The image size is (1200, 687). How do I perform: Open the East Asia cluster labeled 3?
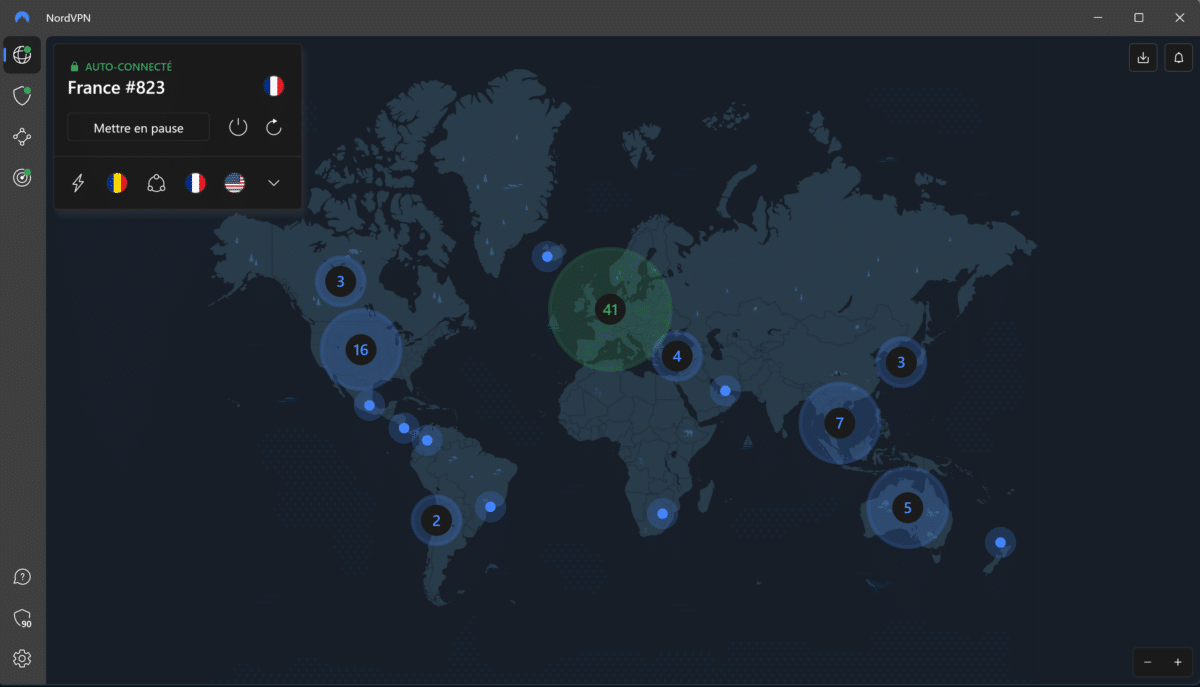pos(901,362)
